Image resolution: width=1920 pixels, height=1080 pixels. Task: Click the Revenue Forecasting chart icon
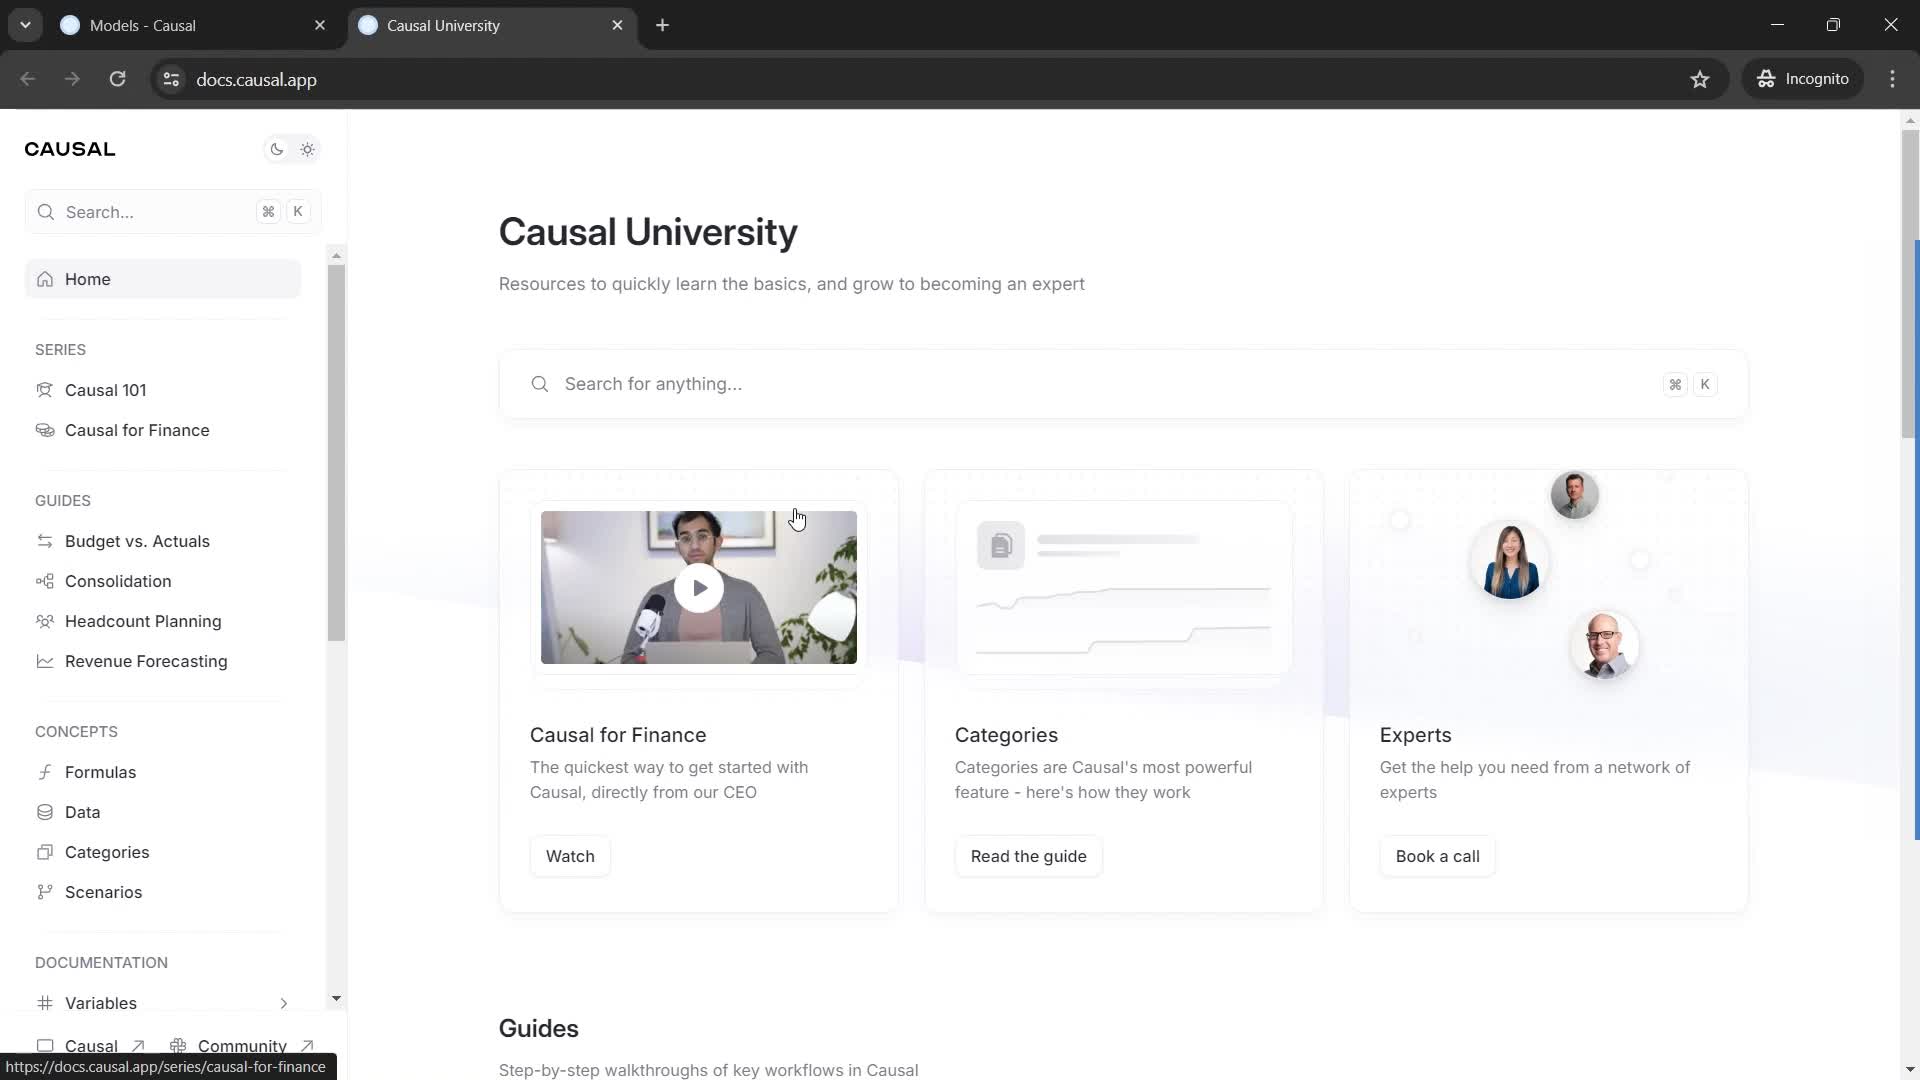45,661
